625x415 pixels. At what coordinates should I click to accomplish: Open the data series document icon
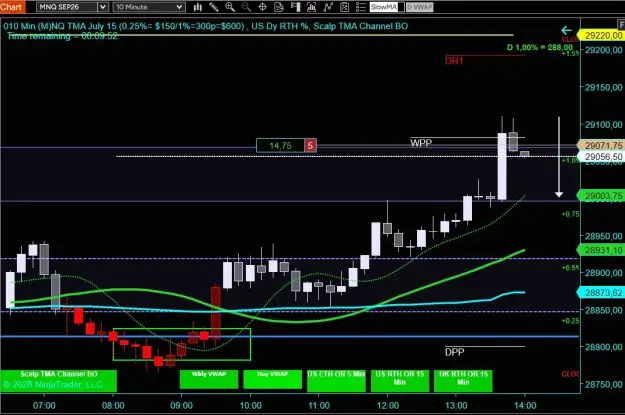[x=279, y=7]
